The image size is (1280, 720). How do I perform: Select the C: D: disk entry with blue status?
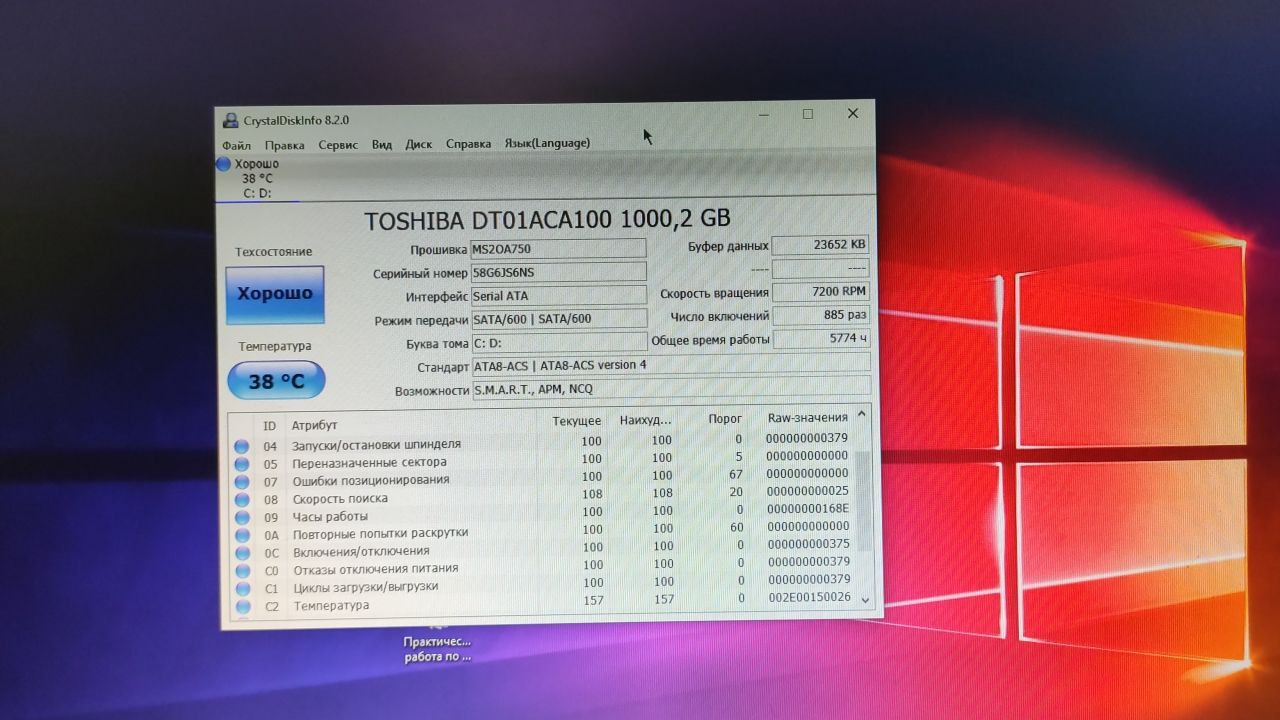click(x=258, y=178)
